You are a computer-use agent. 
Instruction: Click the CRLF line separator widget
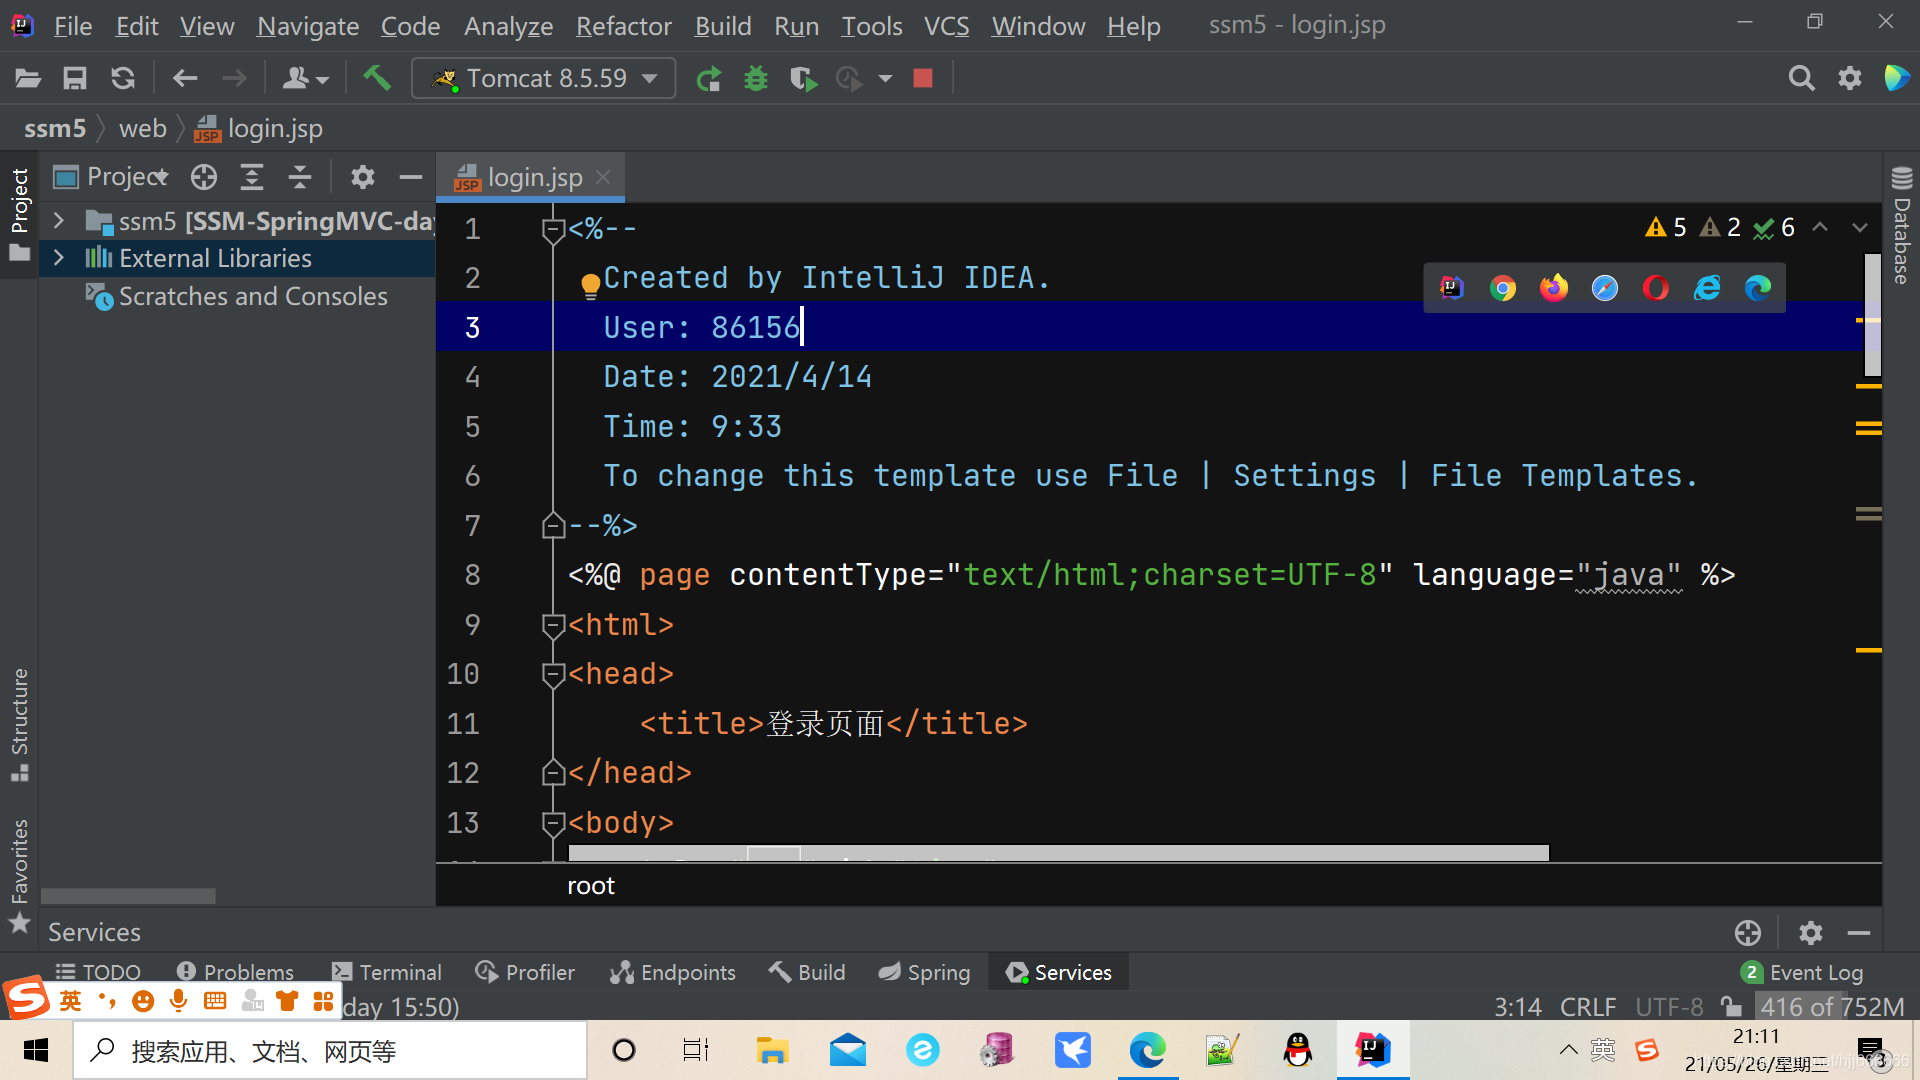point(1587,1006)
